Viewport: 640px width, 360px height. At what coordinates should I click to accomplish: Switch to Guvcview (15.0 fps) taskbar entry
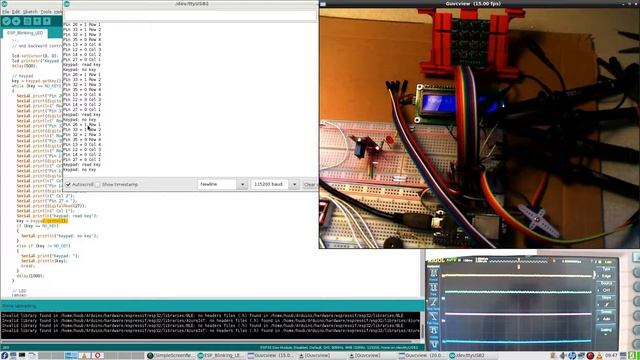coord(271,356)
